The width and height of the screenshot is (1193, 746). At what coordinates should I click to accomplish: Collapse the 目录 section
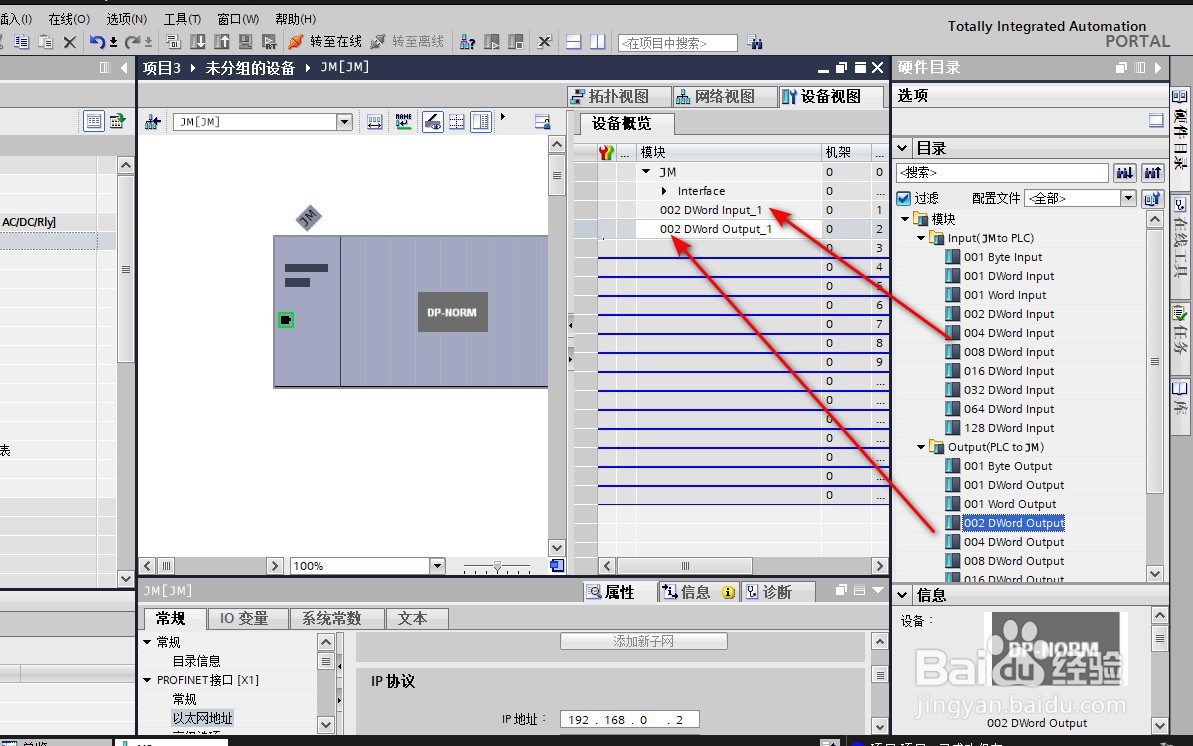(x=903, y=148)
